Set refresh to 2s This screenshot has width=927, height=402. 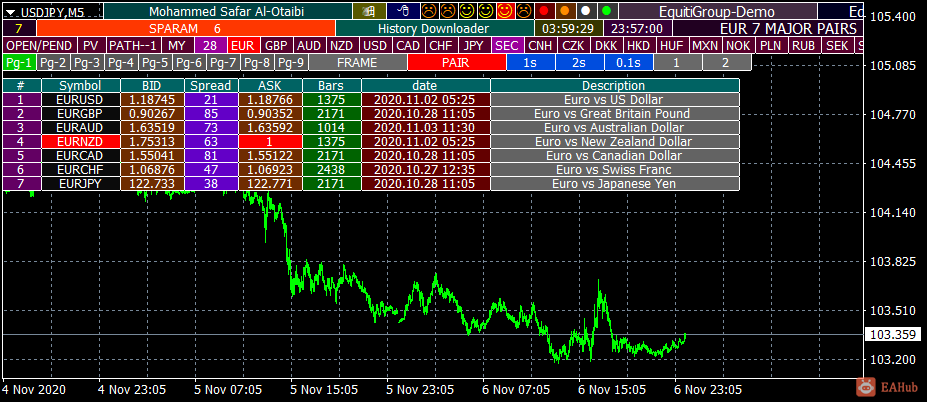(x=579, y=62)
